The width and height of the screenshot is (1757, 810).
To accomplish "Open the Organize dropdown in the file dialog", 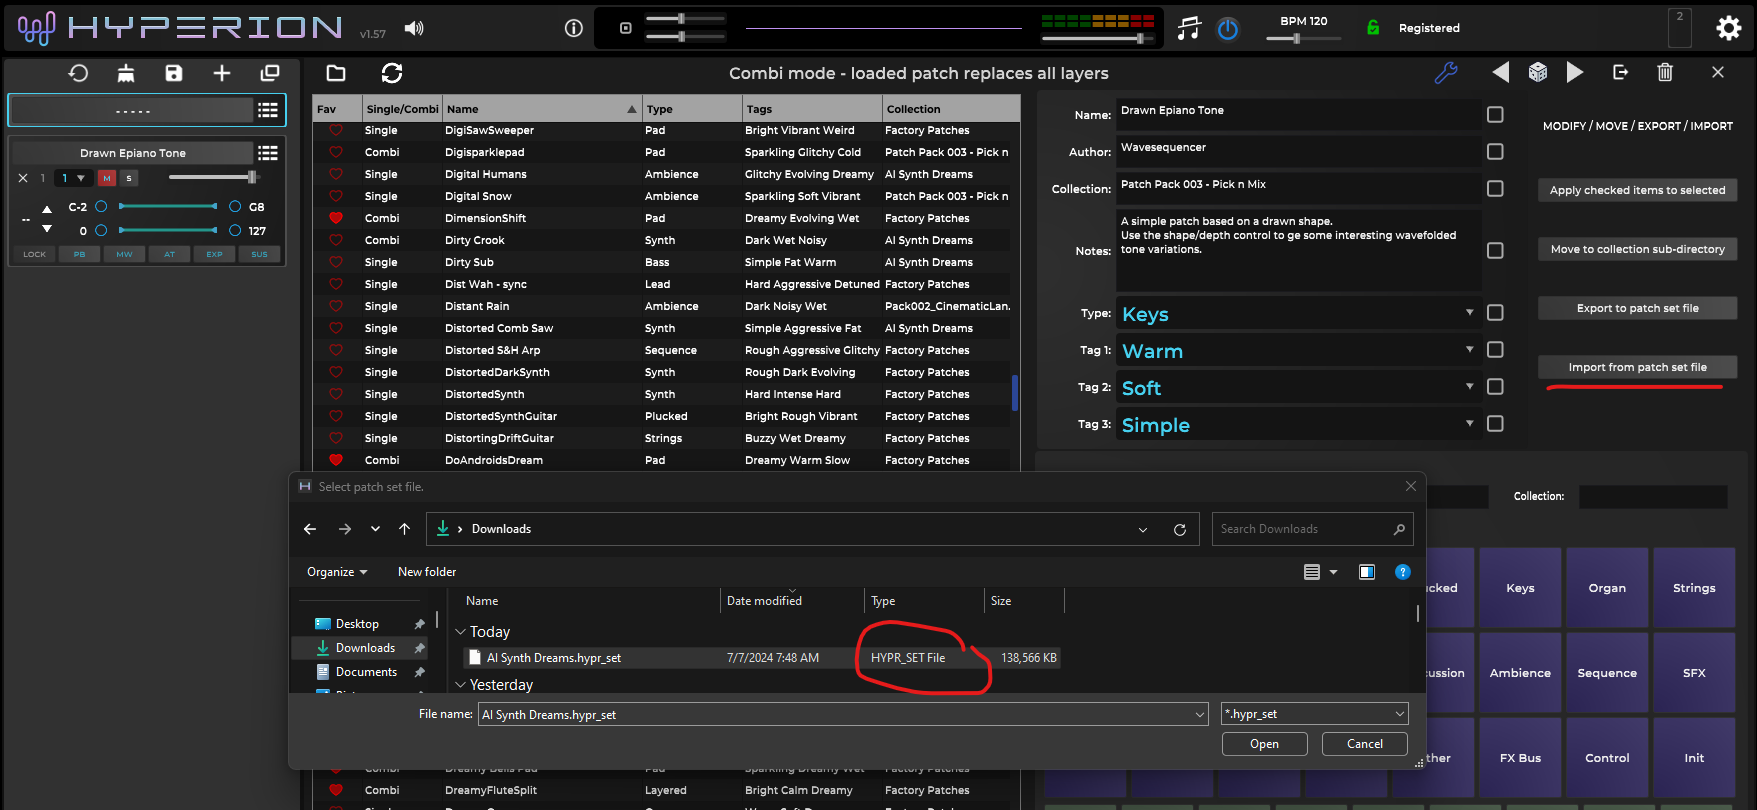I will (337, 572).
